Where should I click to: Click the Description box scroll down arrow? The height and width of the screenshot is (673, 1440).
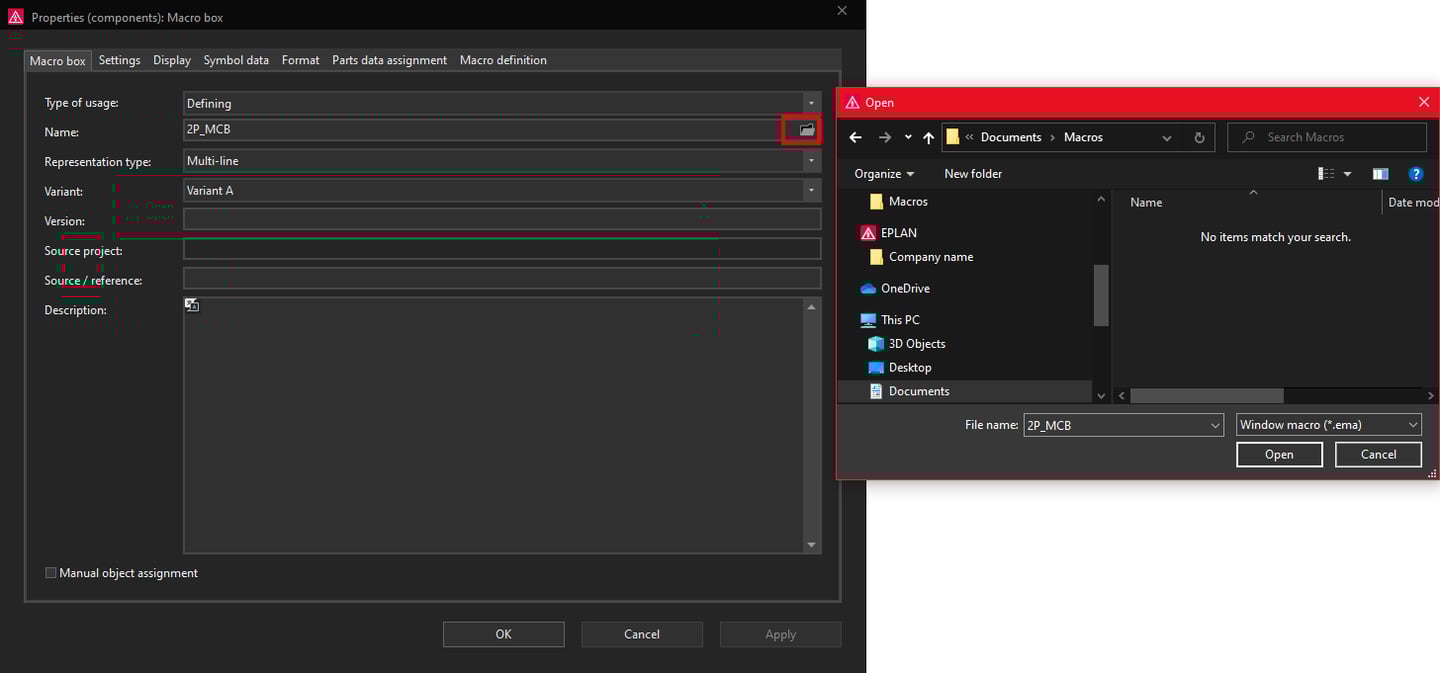pos(812,545)
